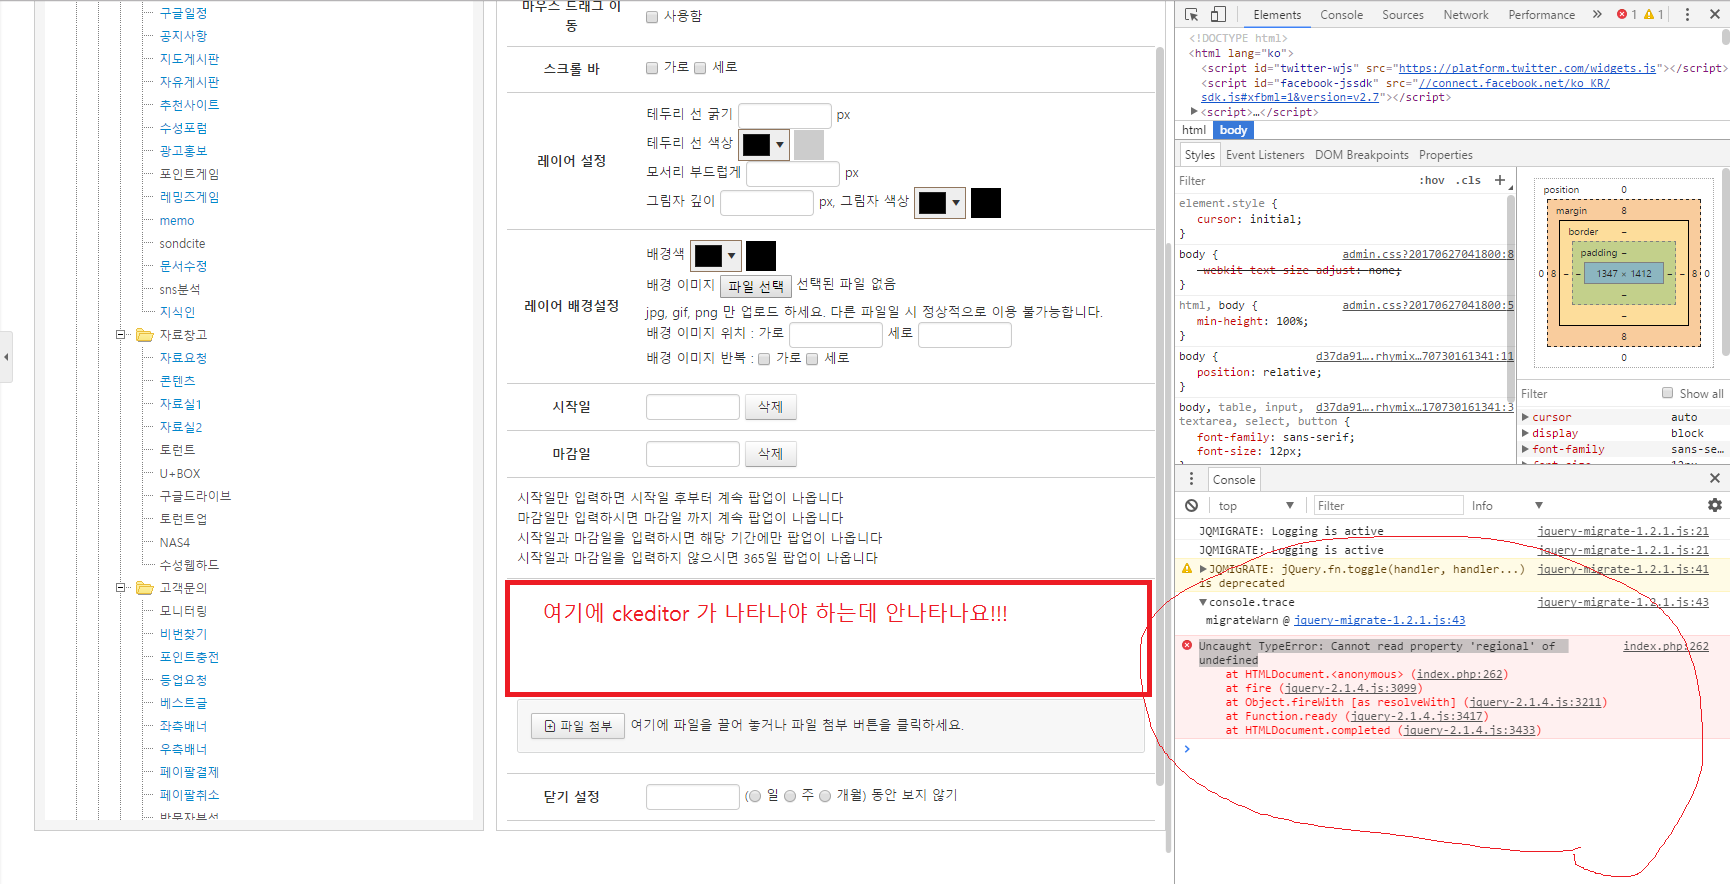Open DevTools three-dot customize menu
Image resolution: width=1730 pixels, height=884 pixels.
[1687, 14]
